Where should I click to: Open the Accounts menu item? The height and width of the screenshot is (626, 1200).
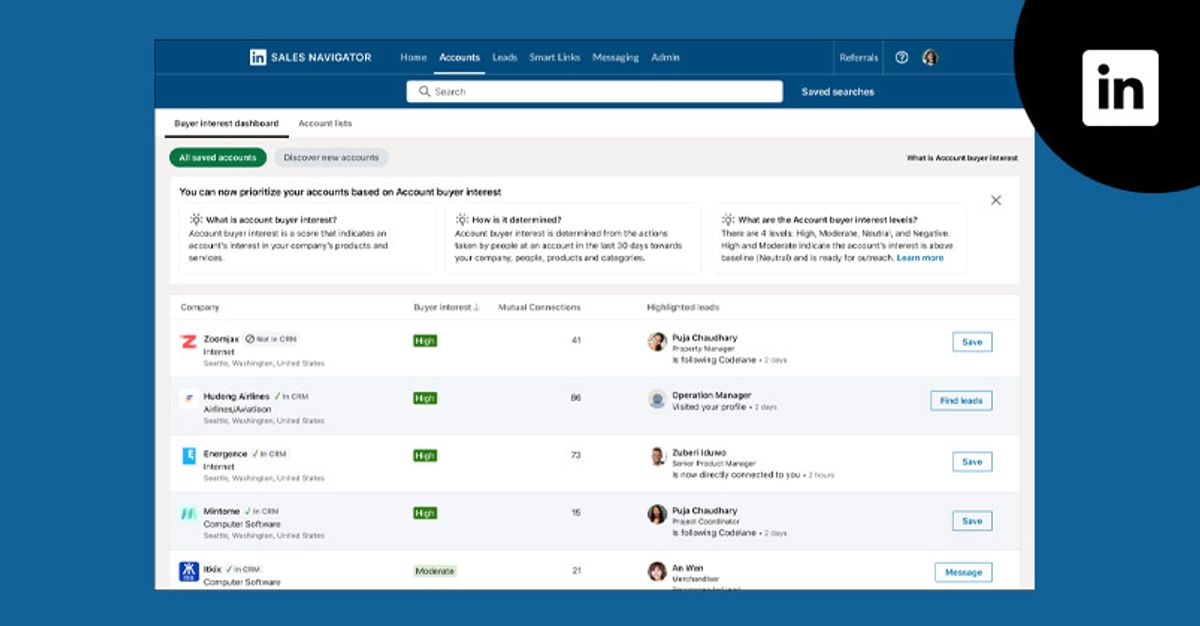click(x=459, y=57)
